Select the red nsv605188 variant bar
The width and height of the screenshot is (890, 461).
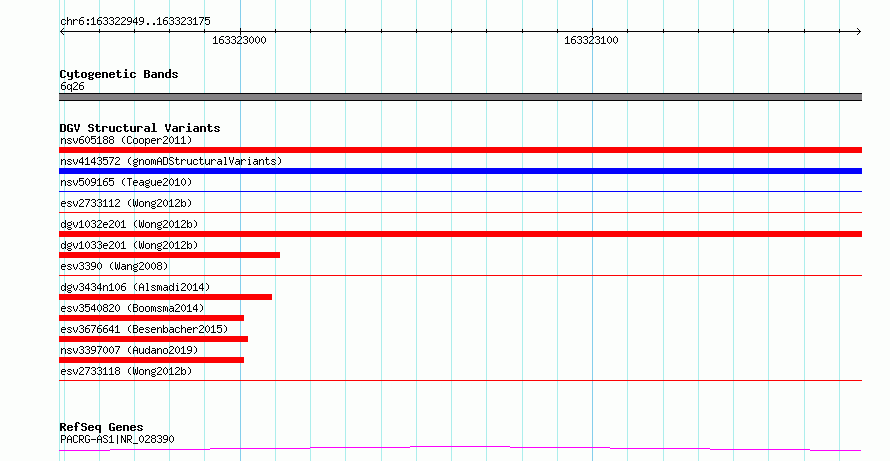[460, 150]
